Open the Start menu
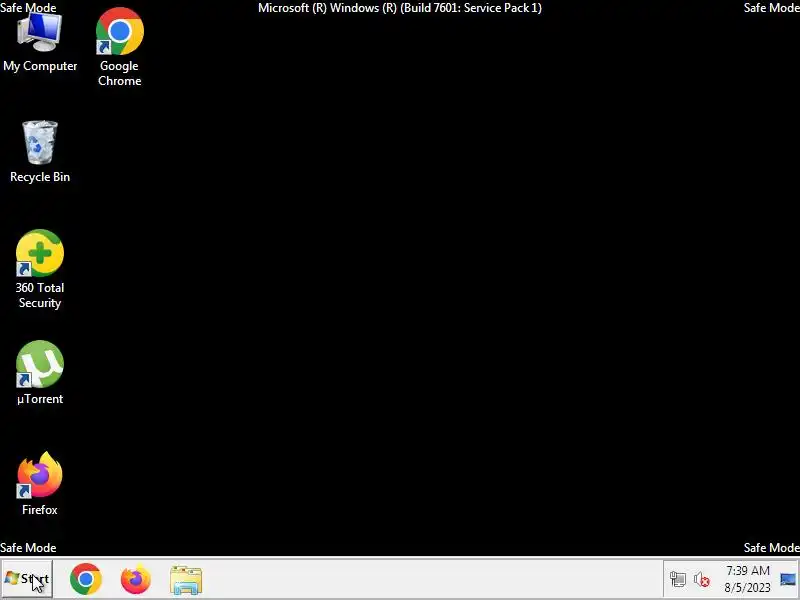This screenshot has width=800, height=600. click(x=27, y=579)
